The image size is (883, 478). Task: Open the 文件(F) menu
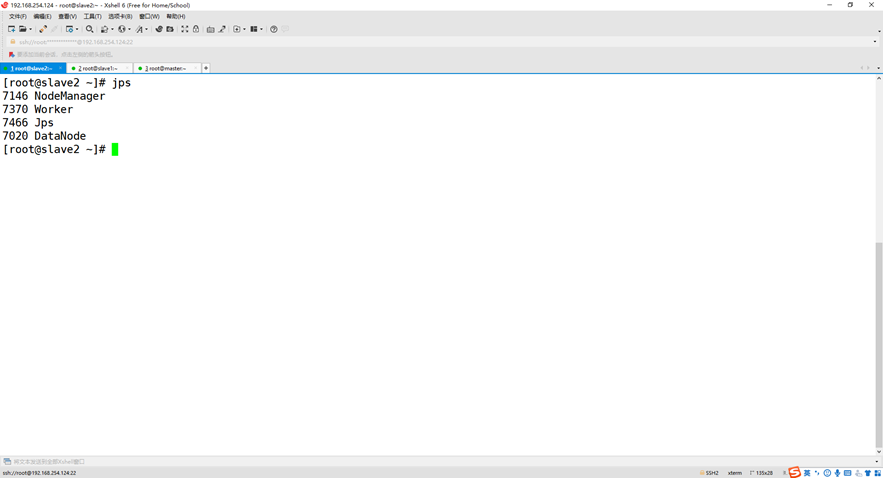pos(17,16)
